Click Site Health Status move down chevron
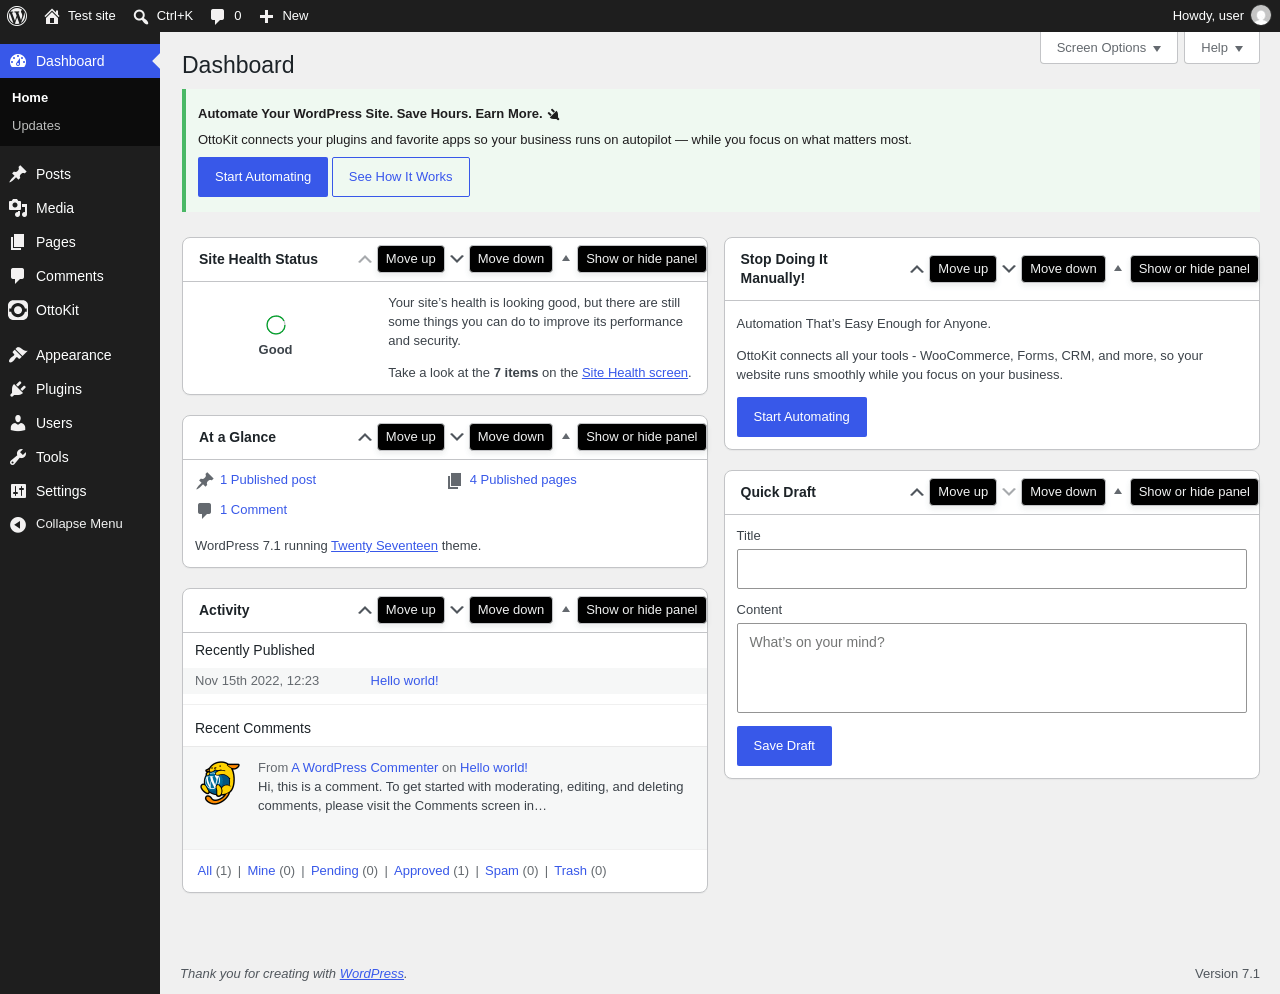 pos(457,259)
